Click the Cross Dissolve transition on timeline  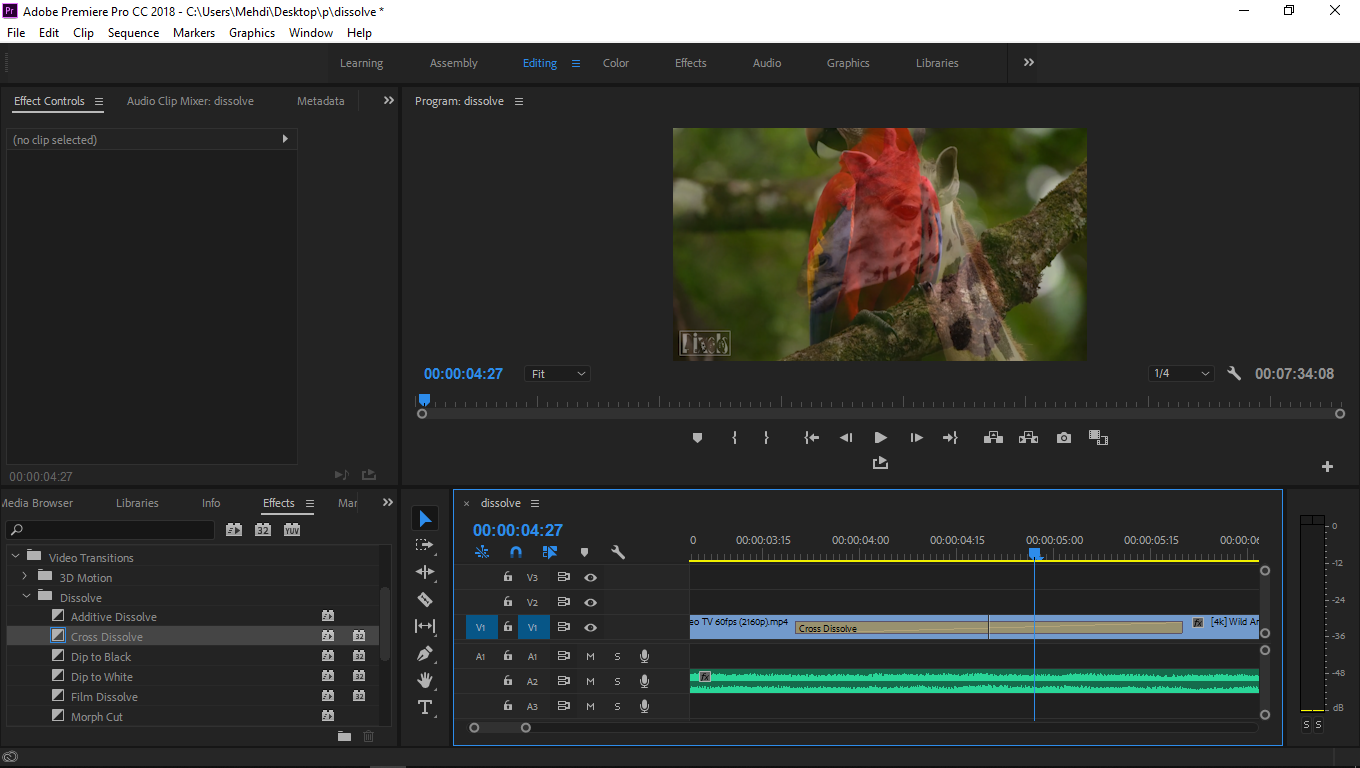(x=989, y=628)
